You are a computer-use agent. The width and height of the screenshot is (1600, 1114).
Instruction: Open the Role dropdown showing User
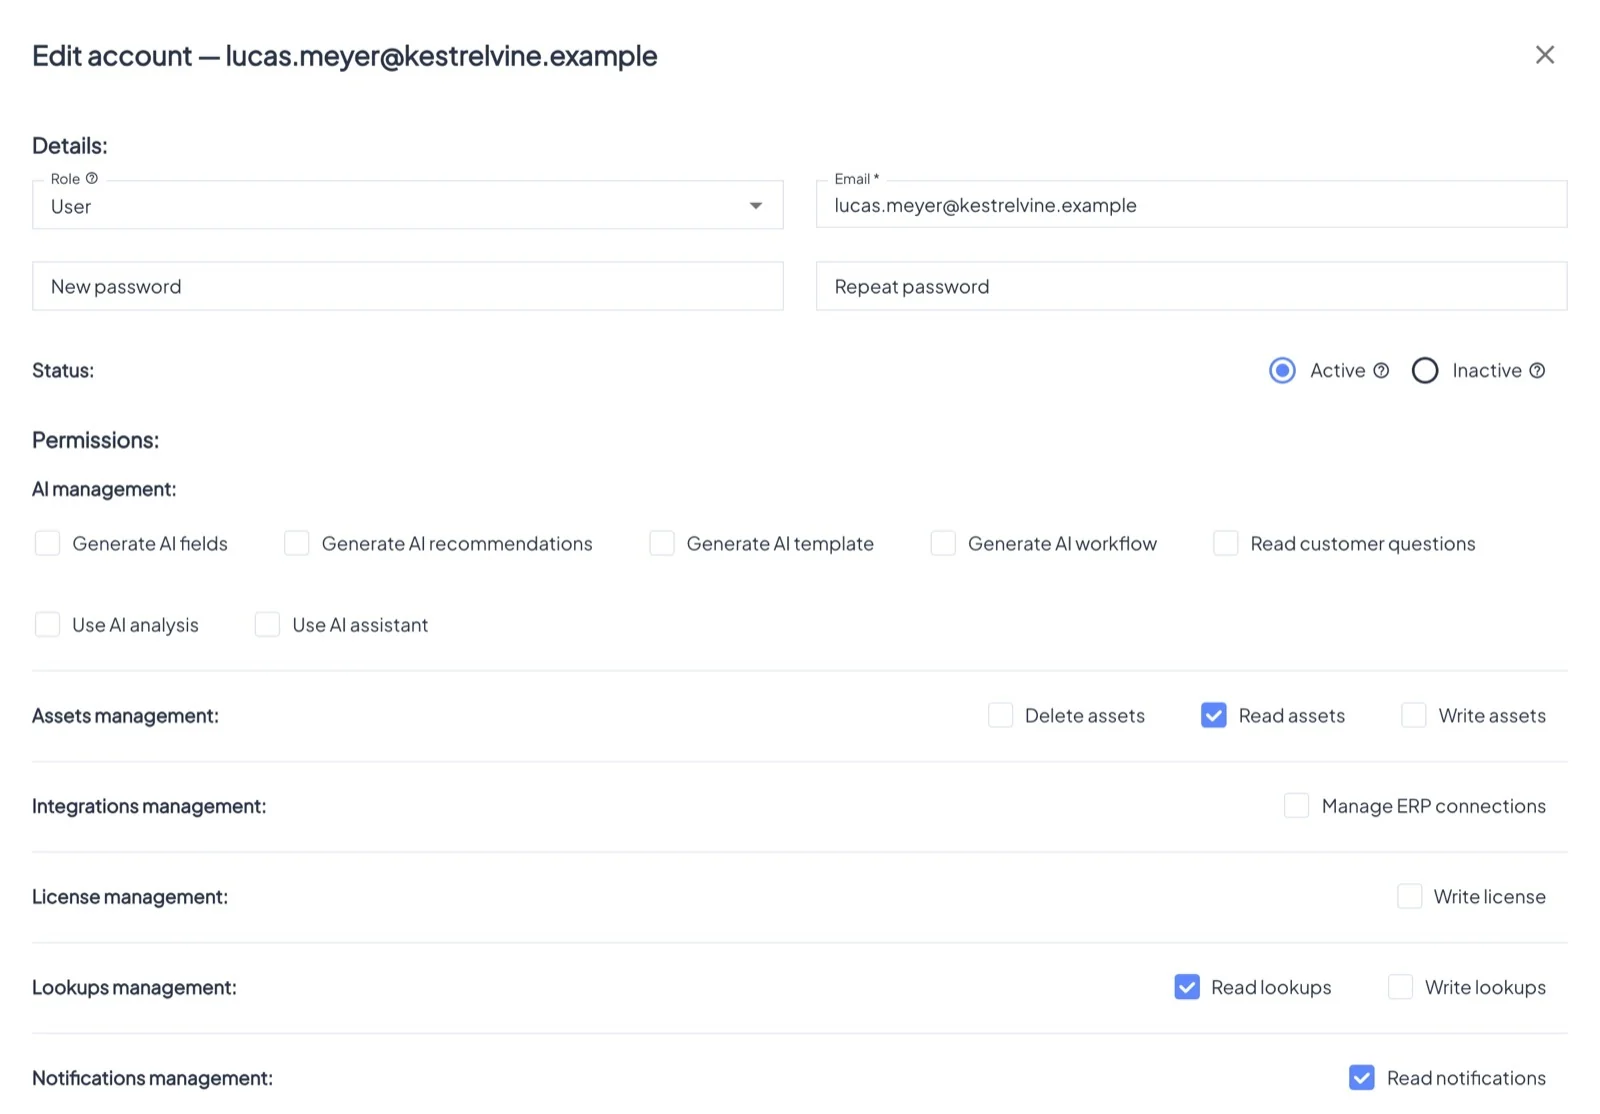[408, 205]
